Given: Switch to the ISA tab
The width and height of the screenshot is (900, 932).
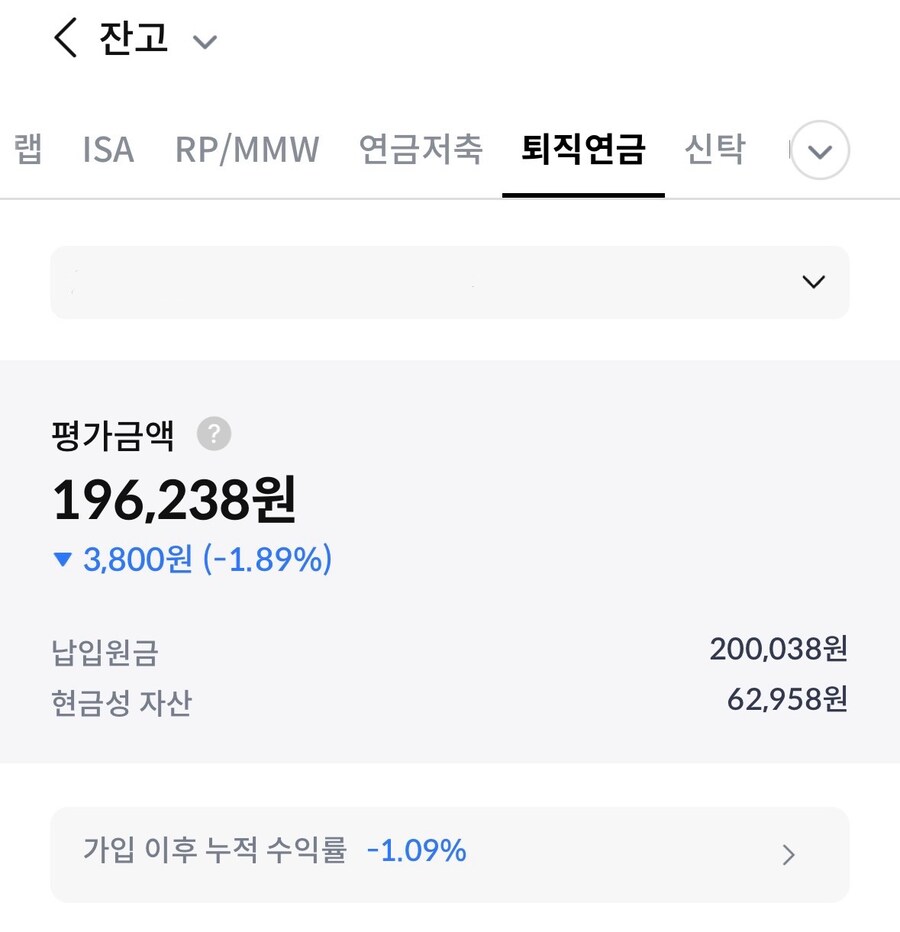Looking at the screenshot, I should (x=107, y=150).
